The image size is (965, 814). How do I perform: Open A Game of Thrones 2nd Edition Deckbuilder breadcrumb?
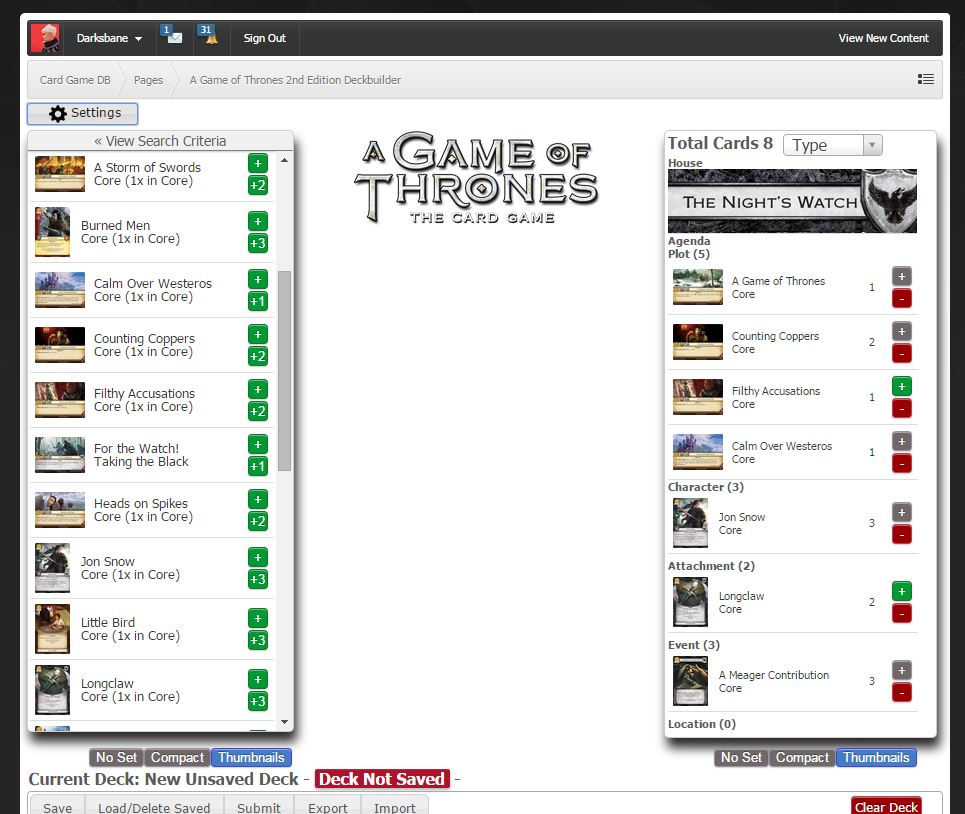295,80
